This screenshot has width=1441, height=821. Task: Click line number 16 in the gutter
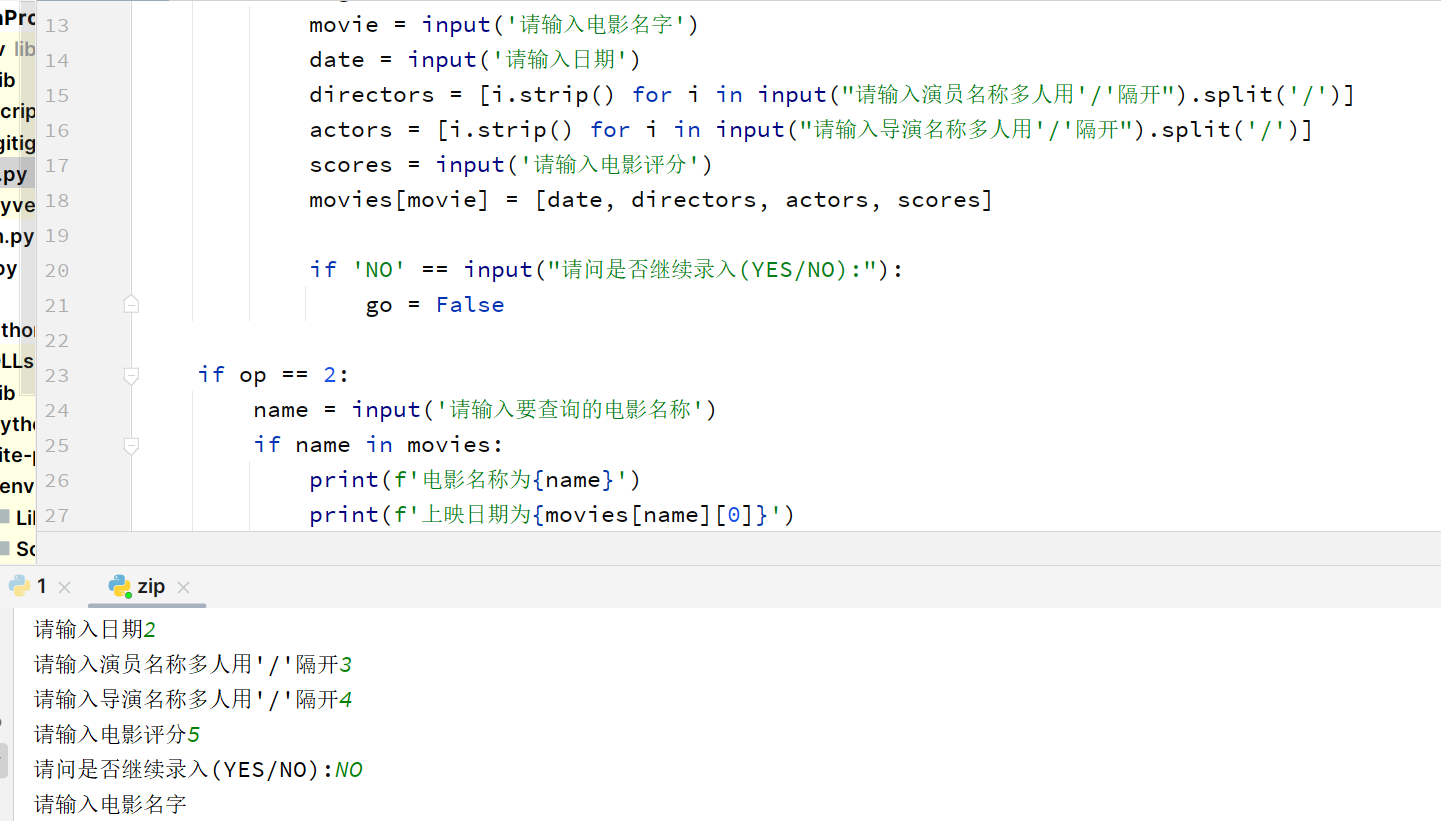click(x=57, y=130)
